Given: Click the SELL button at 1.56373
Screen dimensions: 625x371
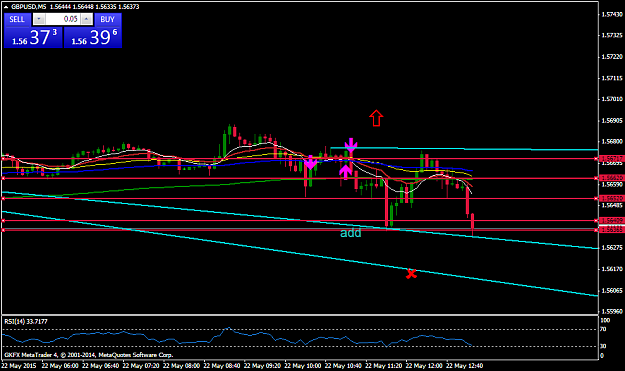Looking at the screenshot, I should coord(33,31).
